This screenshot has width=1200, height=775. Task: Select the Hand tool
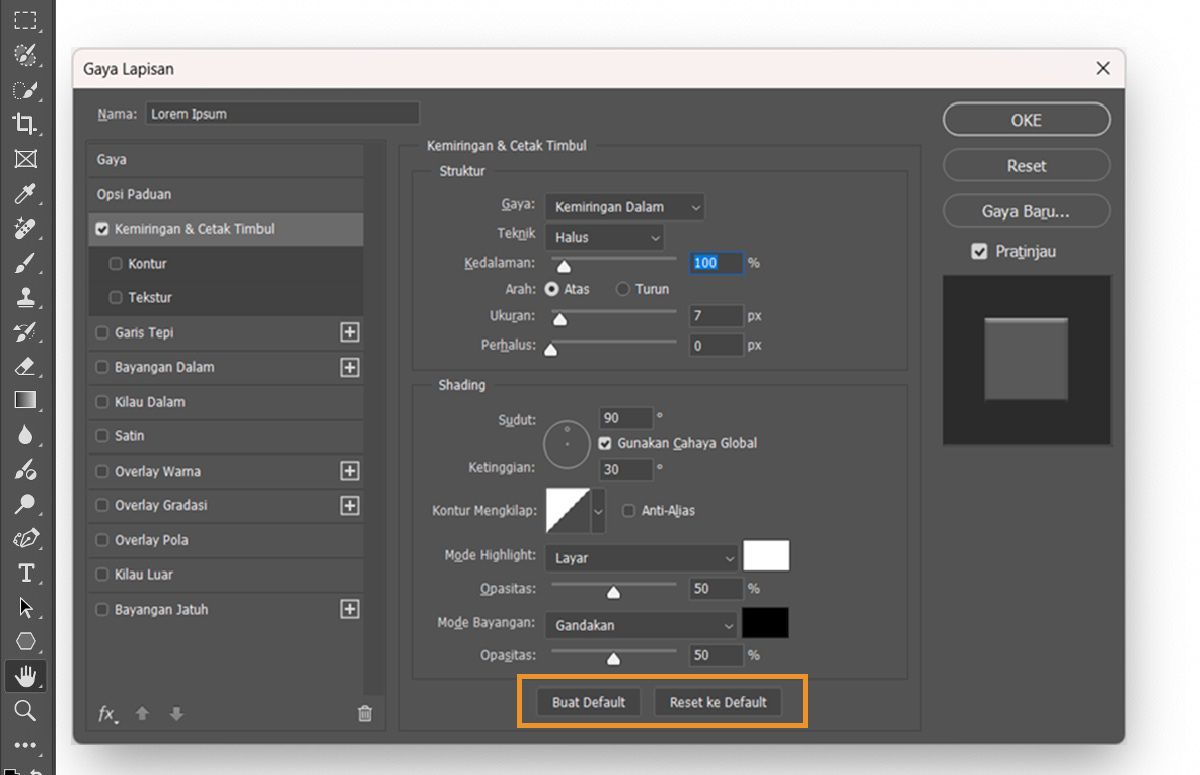(x=25, y=675)
